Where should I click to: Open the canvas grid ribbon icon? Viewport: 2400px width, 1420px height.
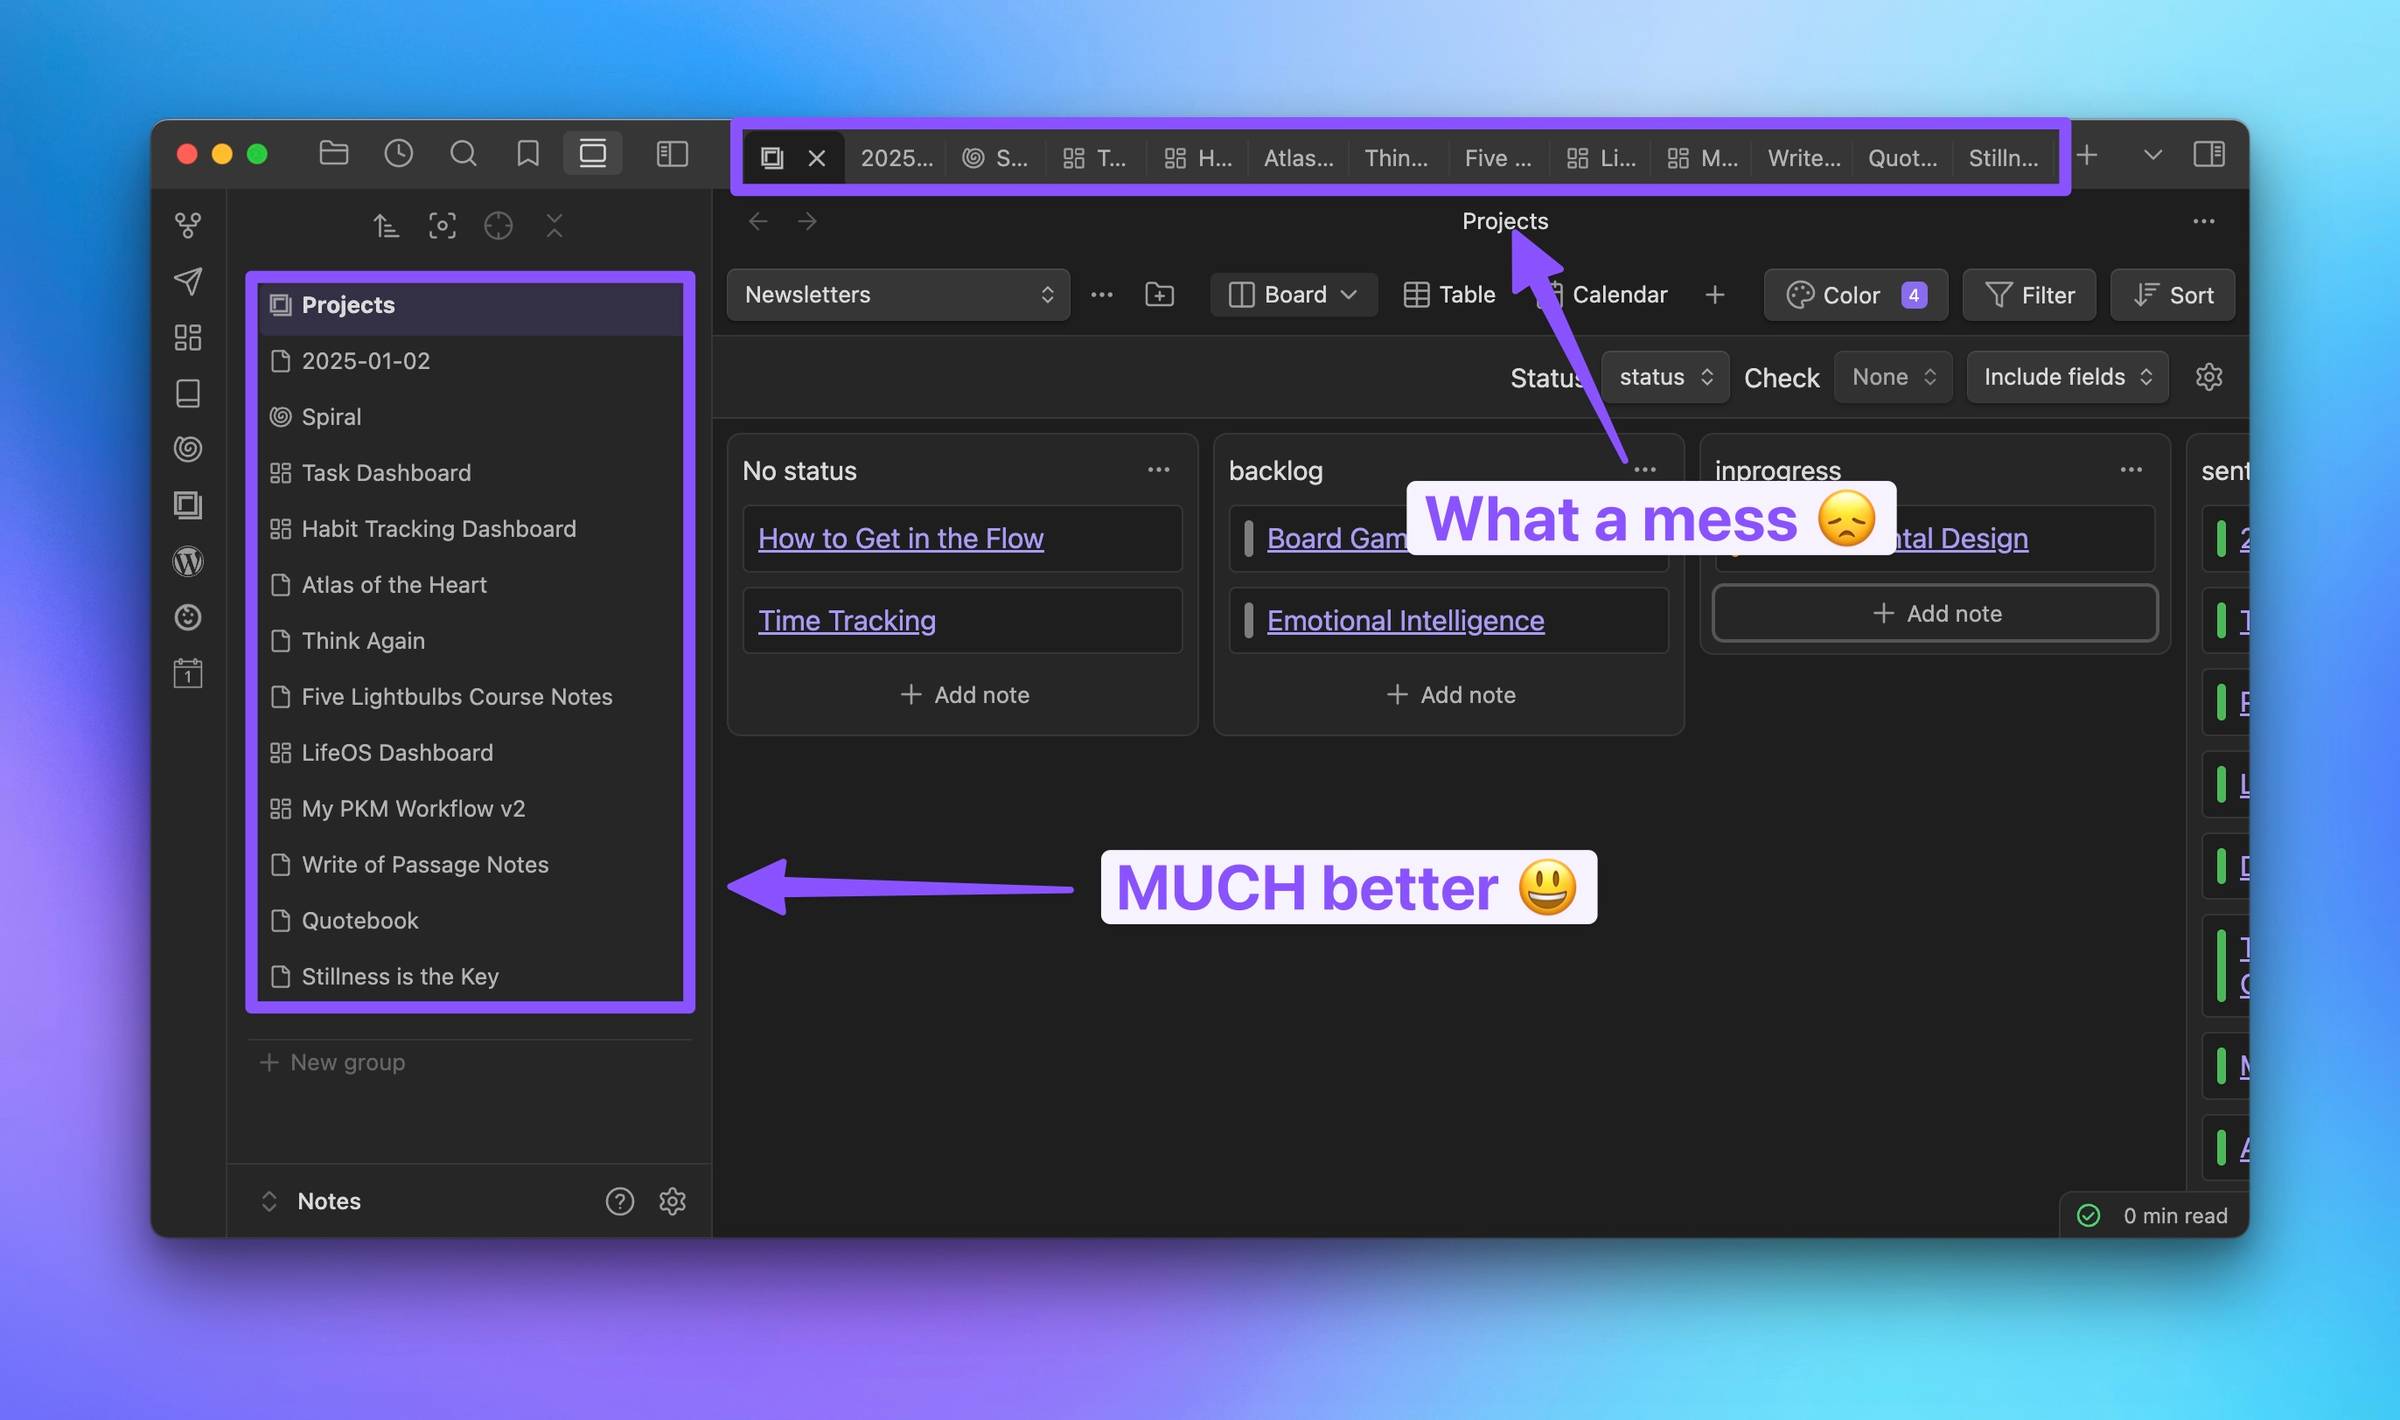[188, 337]
